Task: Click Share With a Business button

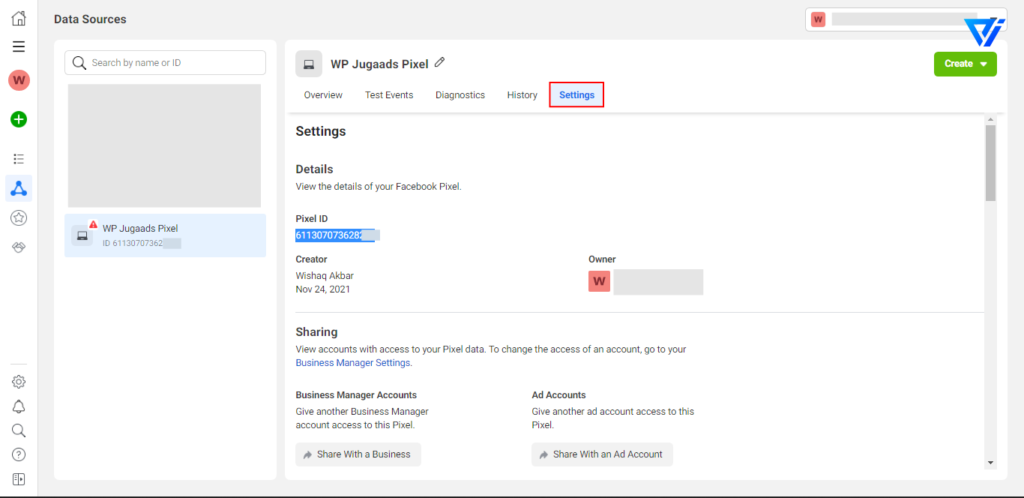Action: click(x=358, y=454)
